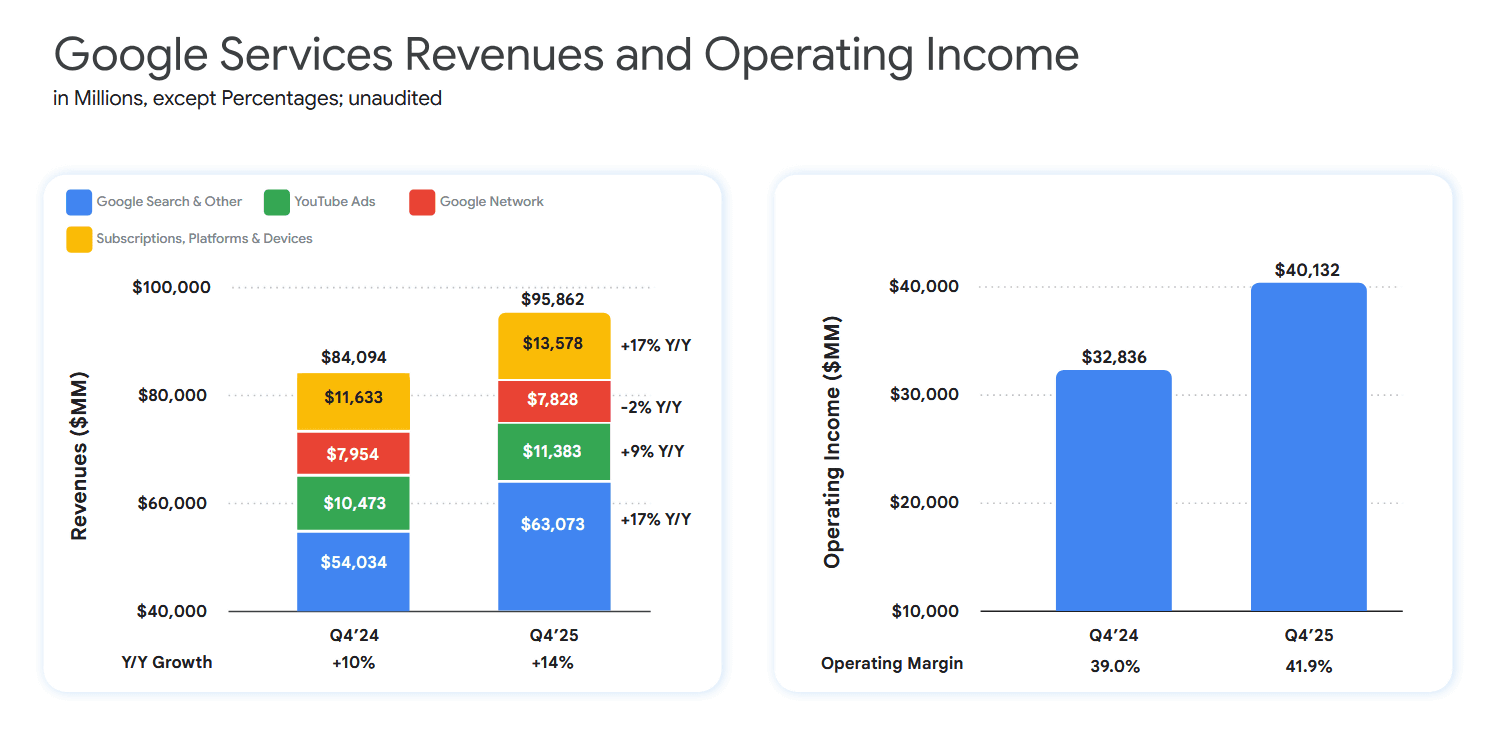This screenshot has width=1495, height=749.
Task: Click the Q4'25 YouTube Ads $11,383 segment
Action: click(554, 452)
